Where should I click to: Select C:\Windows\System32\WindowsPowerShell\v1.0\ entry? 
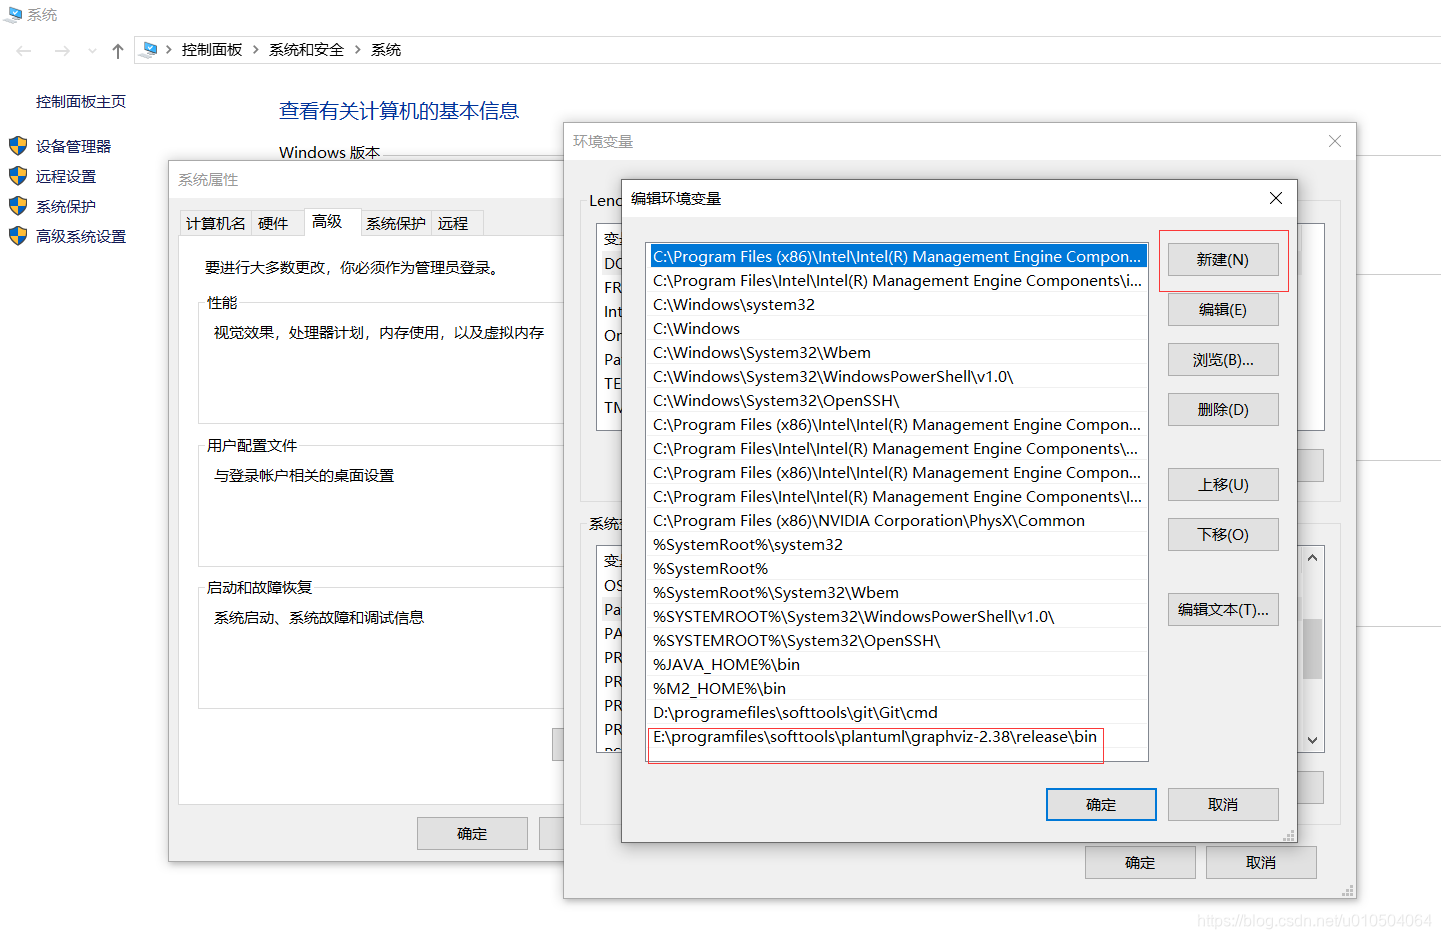pos(897,376)
